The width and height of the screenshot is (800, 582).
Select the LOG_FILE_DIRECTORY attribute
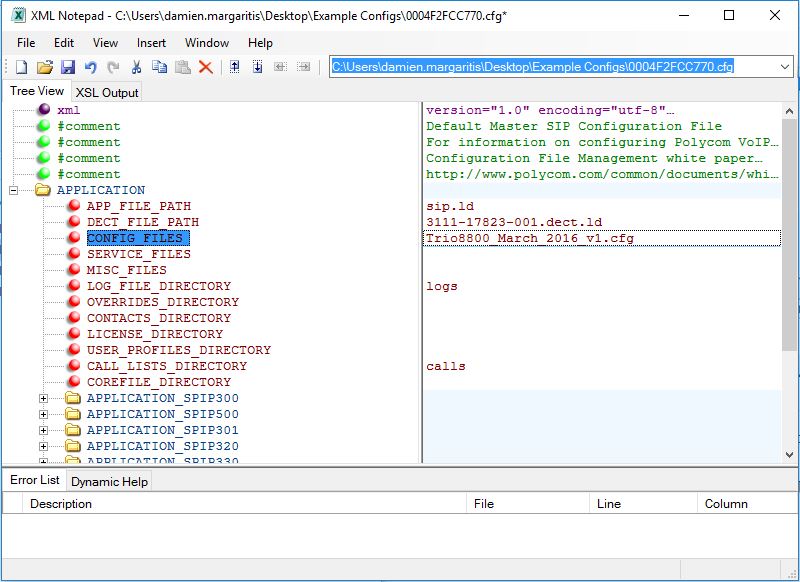click(158, 286)
